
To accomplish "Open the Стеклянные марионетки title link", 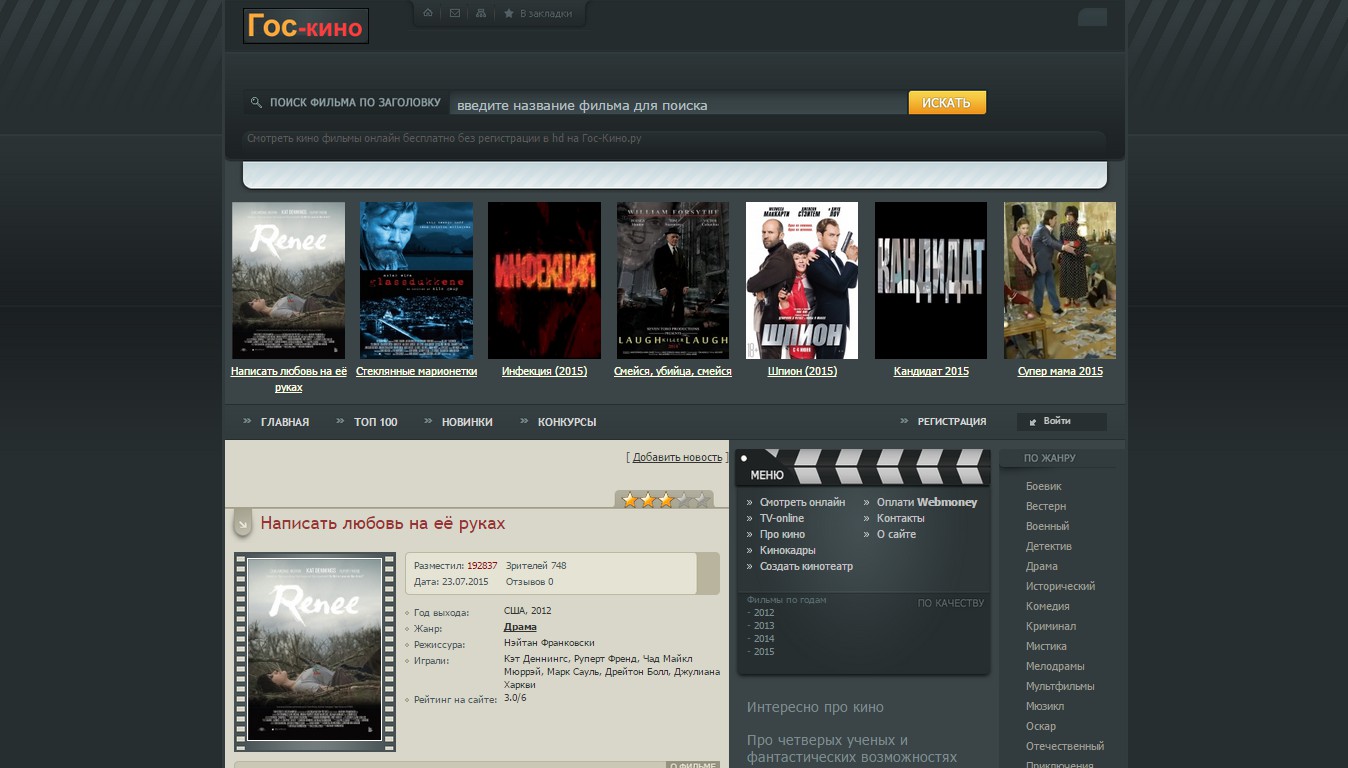I will [x=416, y=371].
